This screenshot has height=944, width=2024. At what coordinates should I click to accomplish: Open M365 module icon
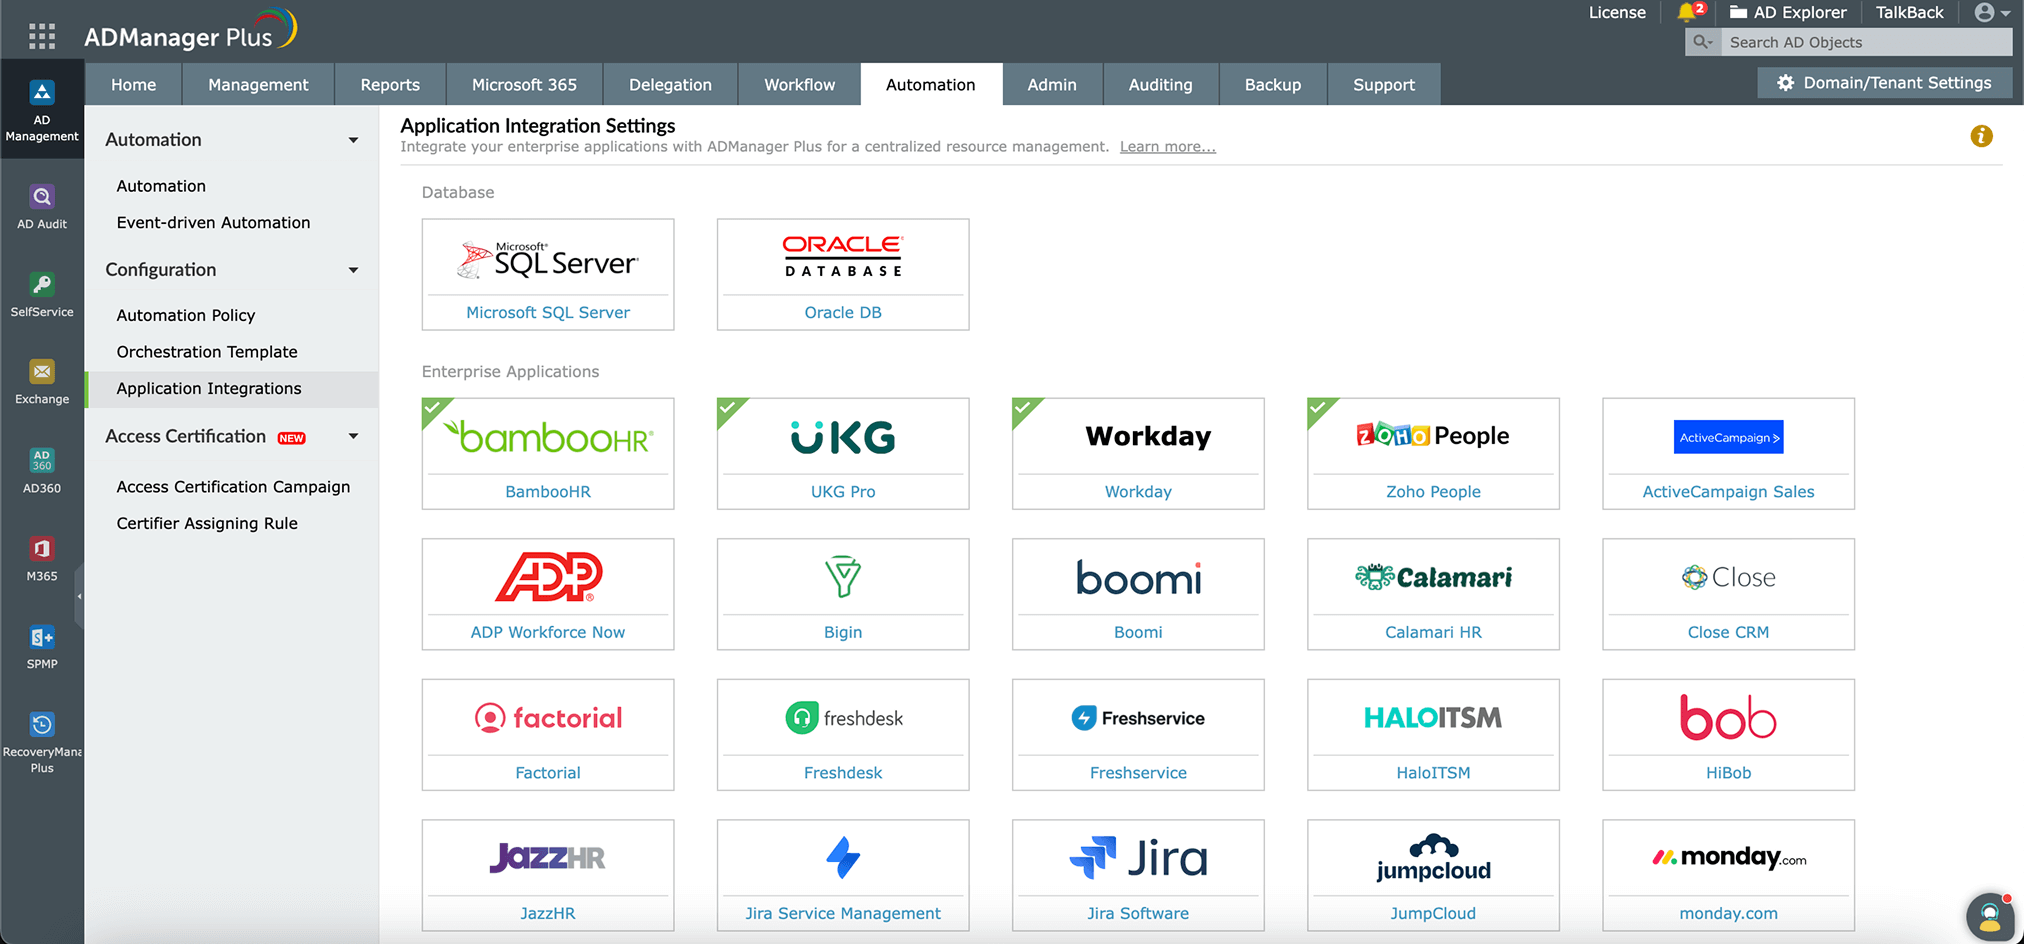[x=42, y=548]
